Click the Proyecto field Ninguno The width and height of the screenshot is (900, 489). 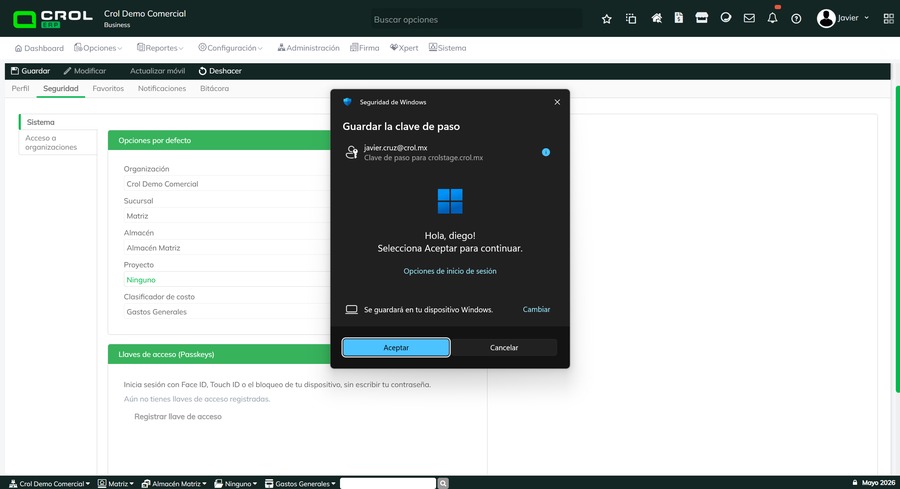[227, 280]
